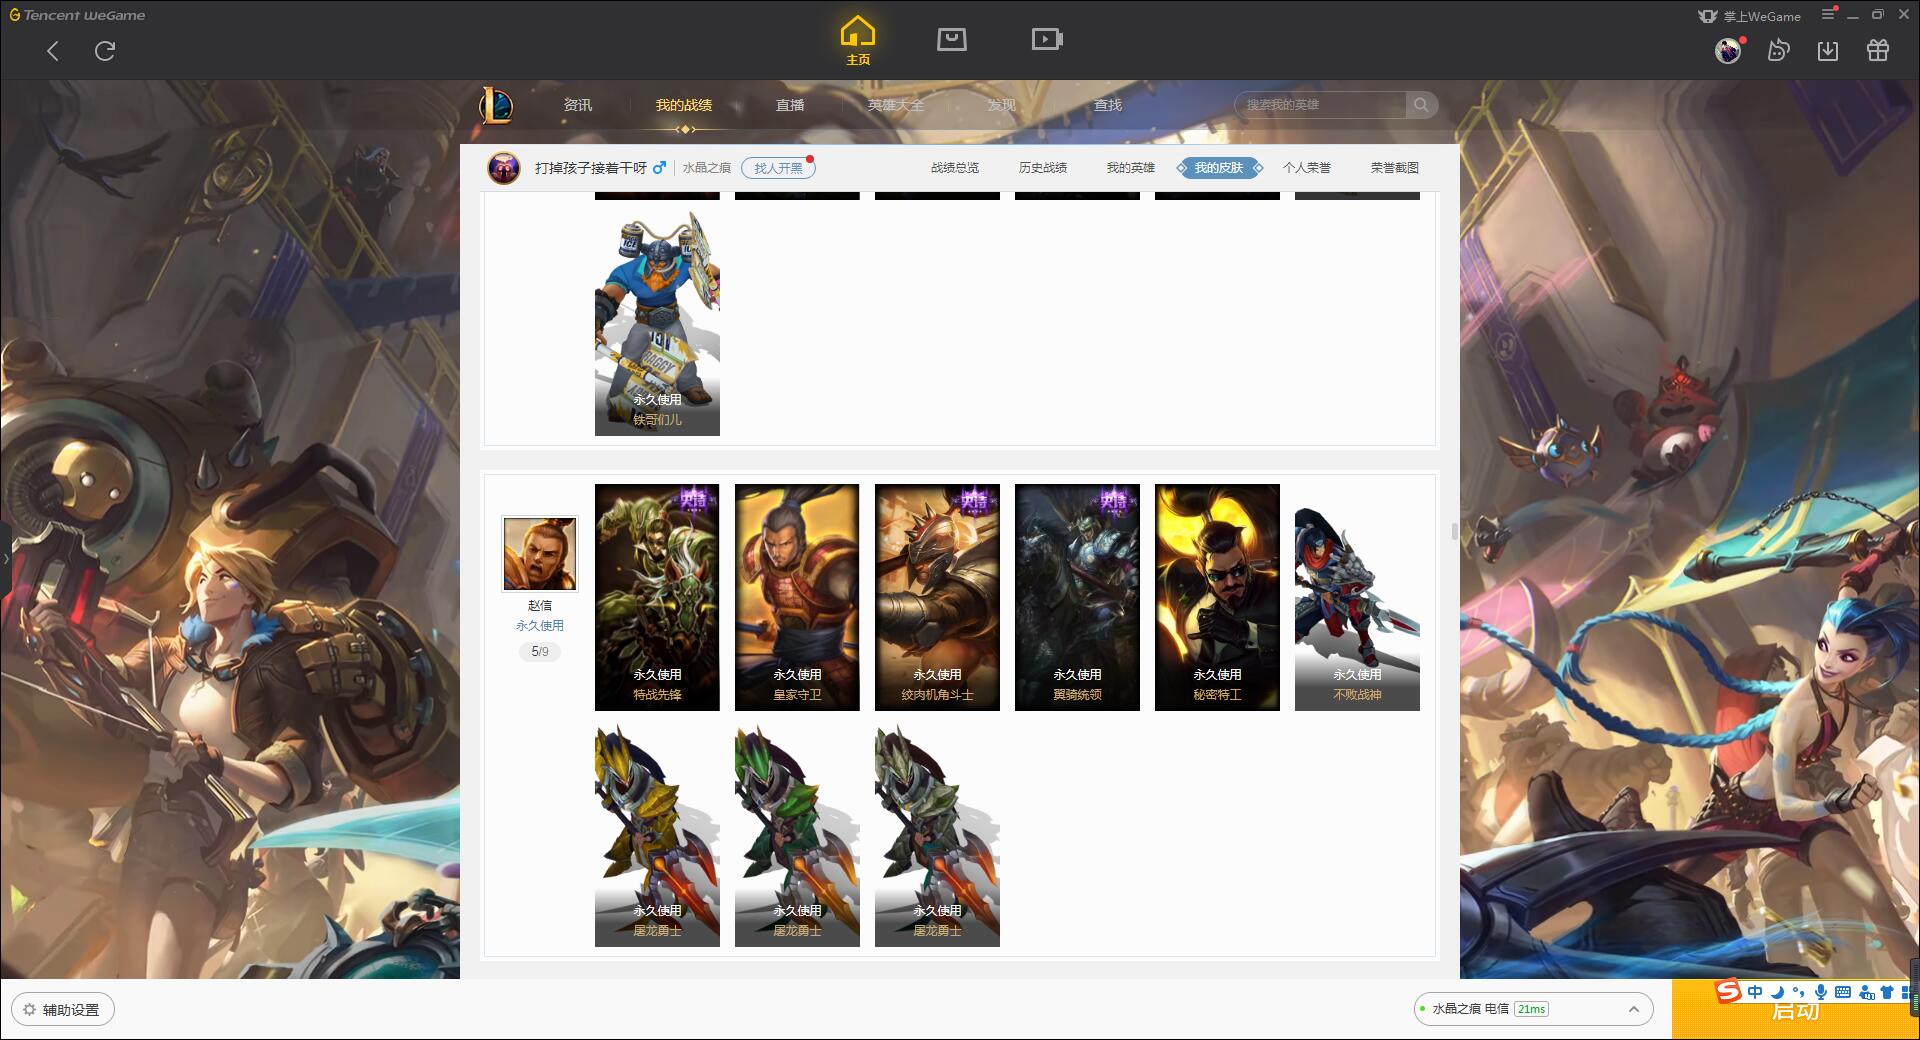Toggle Sogou punctuation mode icon

point(1799,992)
